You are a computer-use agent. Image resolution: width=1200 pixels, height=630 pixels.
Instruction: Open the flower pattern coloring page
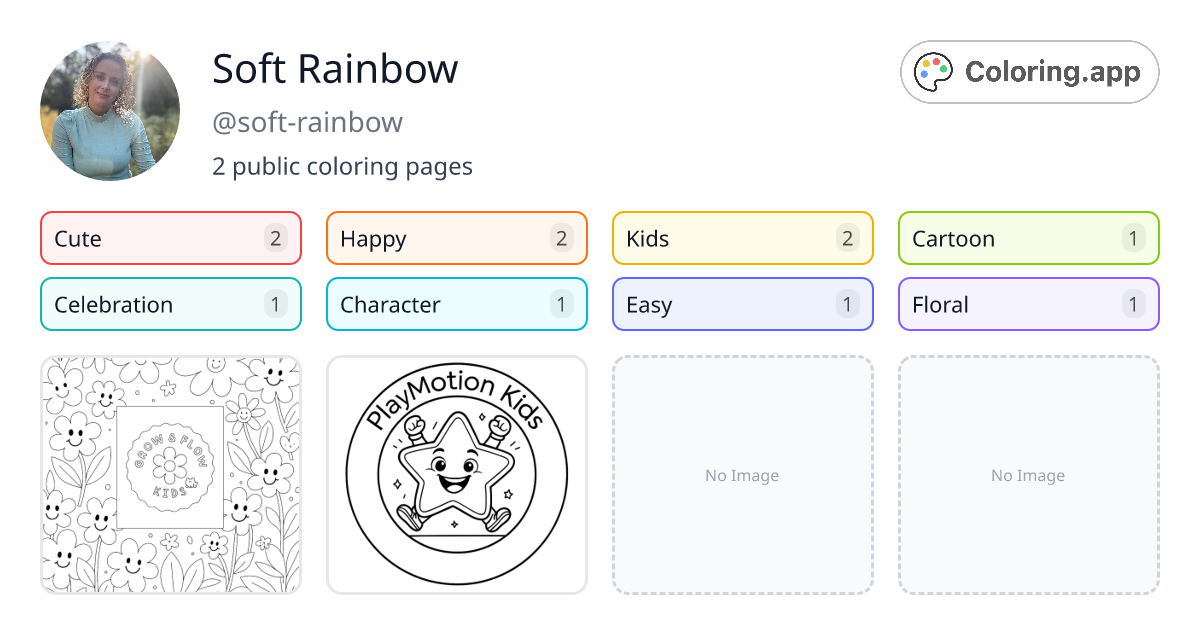click(x=170, y=475)
